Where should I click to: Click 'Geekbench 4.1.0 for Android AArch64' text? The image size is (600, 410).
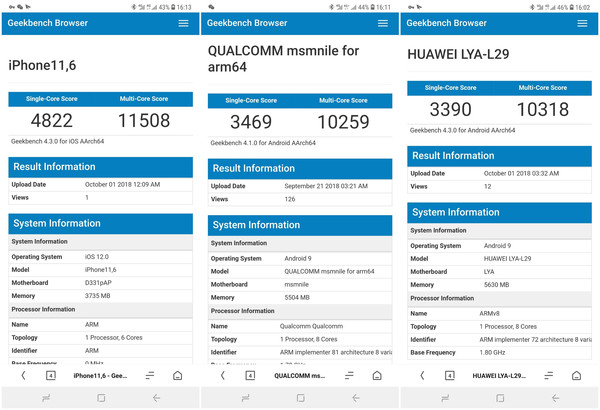click(x=263, y=143)
